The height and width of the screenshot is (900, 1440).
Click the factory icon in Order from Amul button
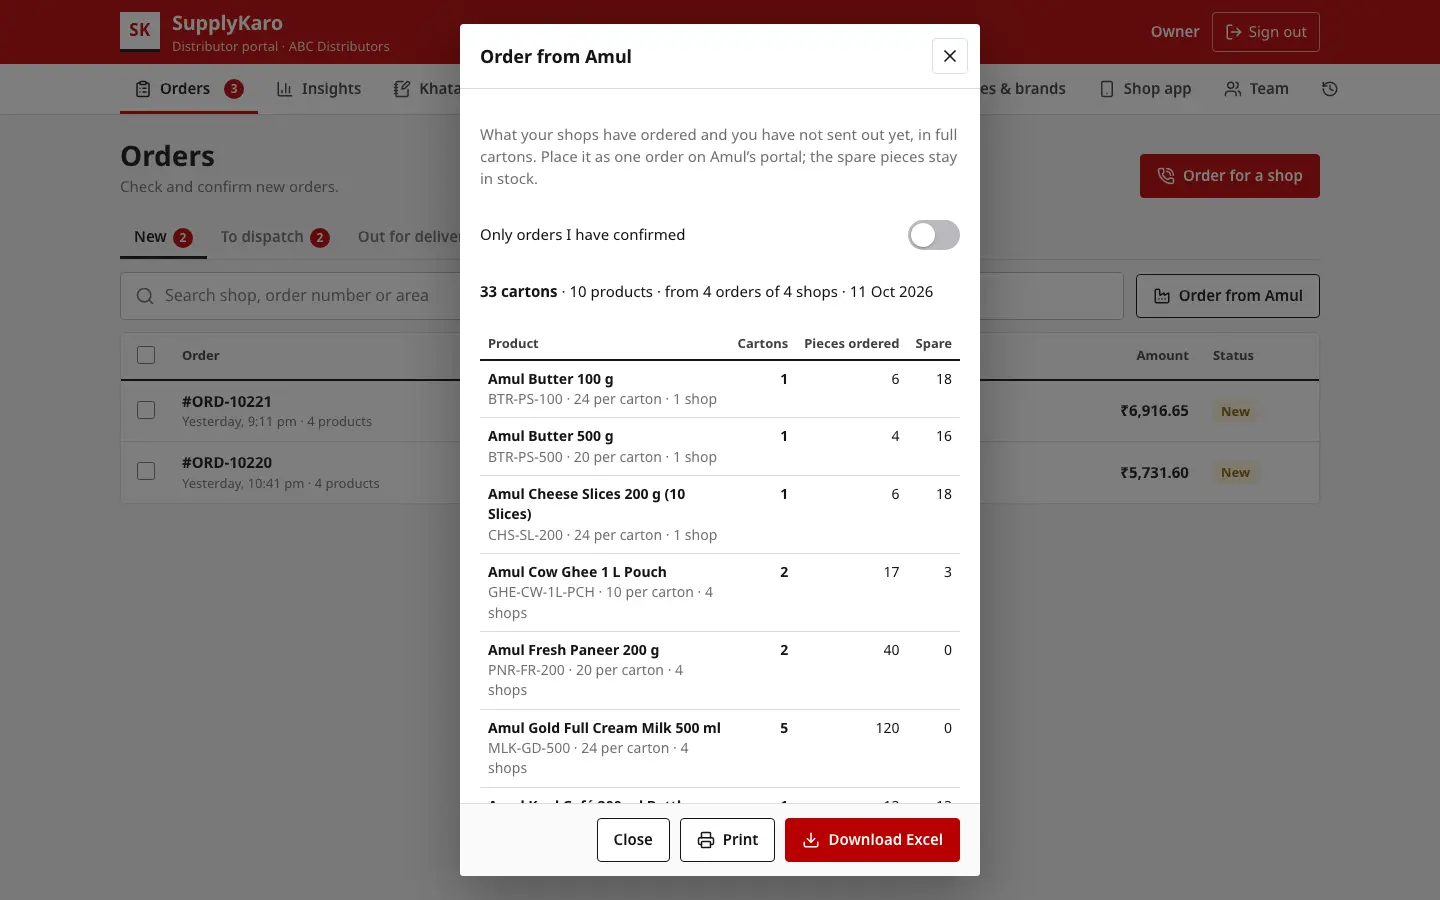pyautogui.click(x=1162, y=296)
